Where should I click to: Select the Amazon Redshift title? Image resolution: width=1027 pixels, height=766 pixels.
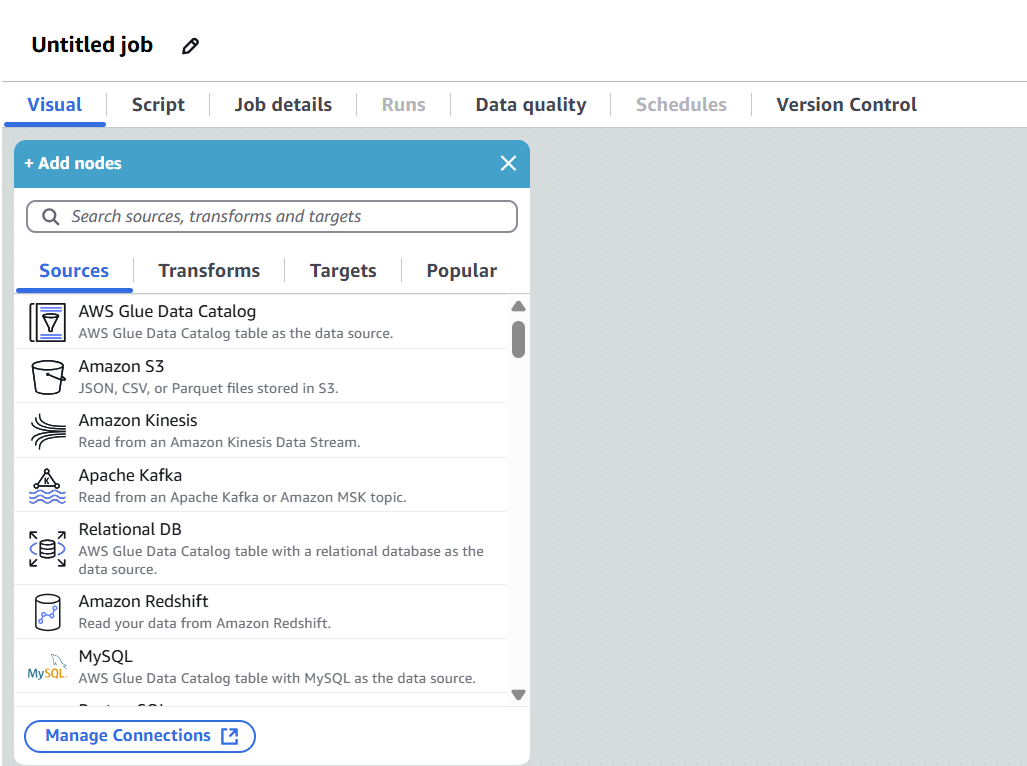[143, 601]
